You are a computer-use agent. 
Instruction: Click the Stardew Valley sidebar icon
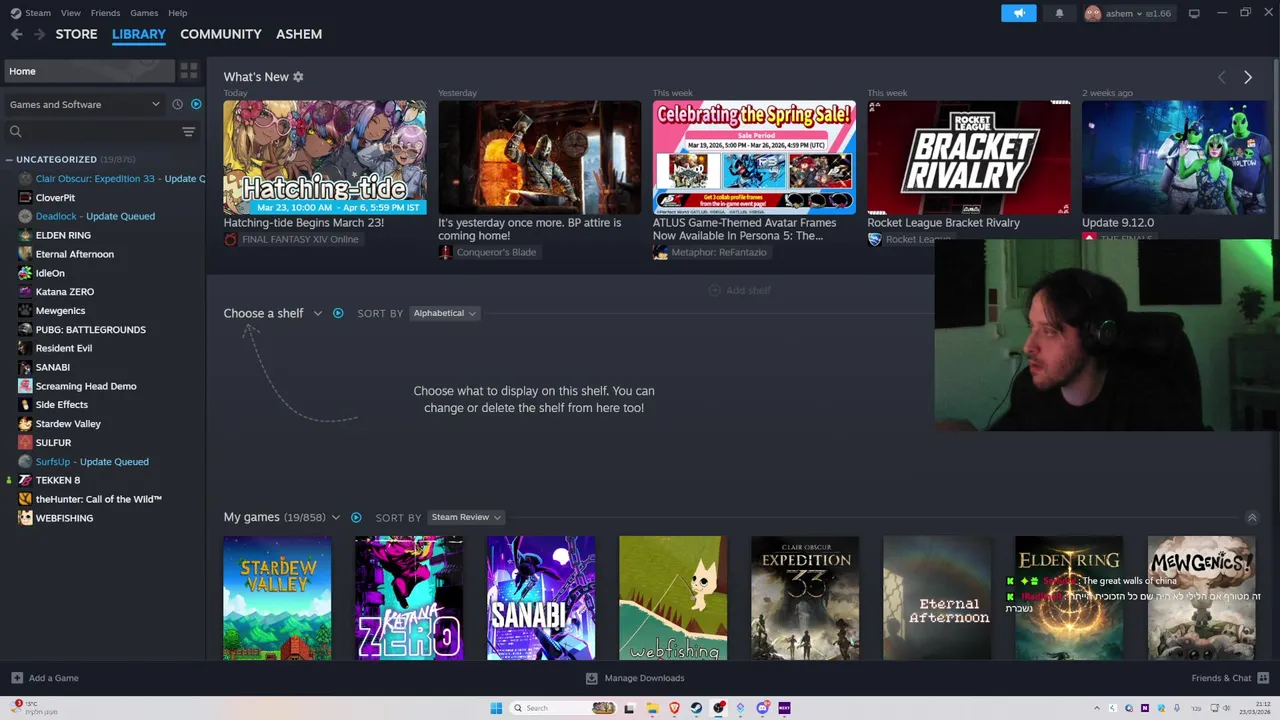click(x=25, y=424)
